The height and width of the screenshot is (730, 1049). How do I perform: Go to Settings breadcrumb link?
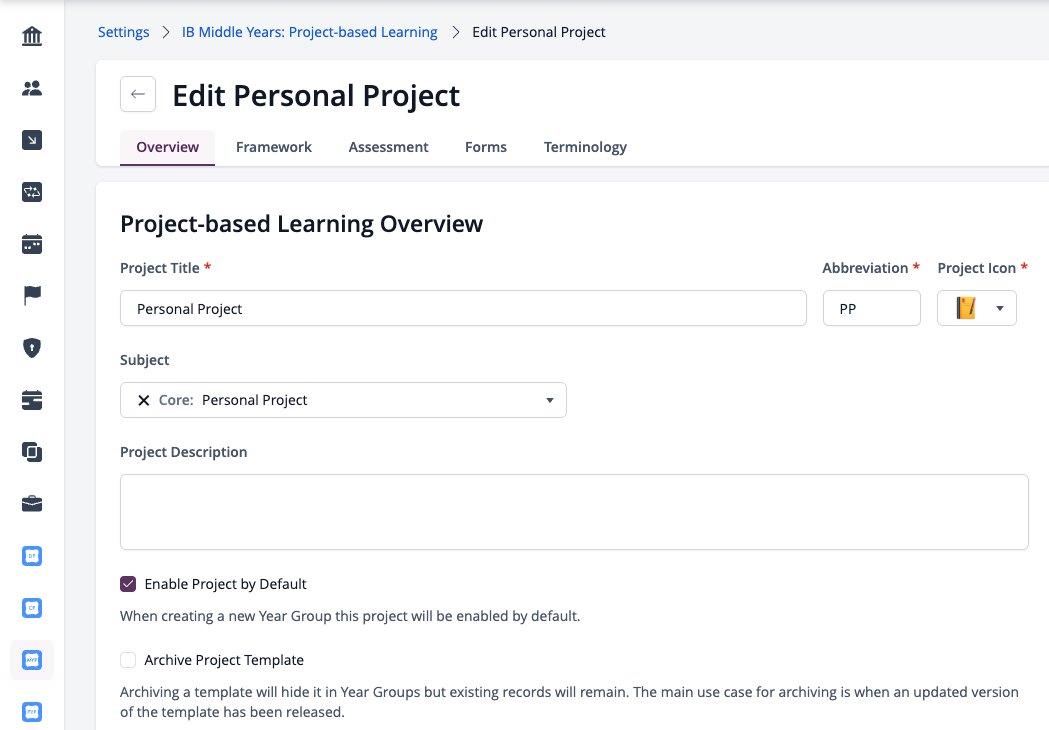click(x=124, y=32)
